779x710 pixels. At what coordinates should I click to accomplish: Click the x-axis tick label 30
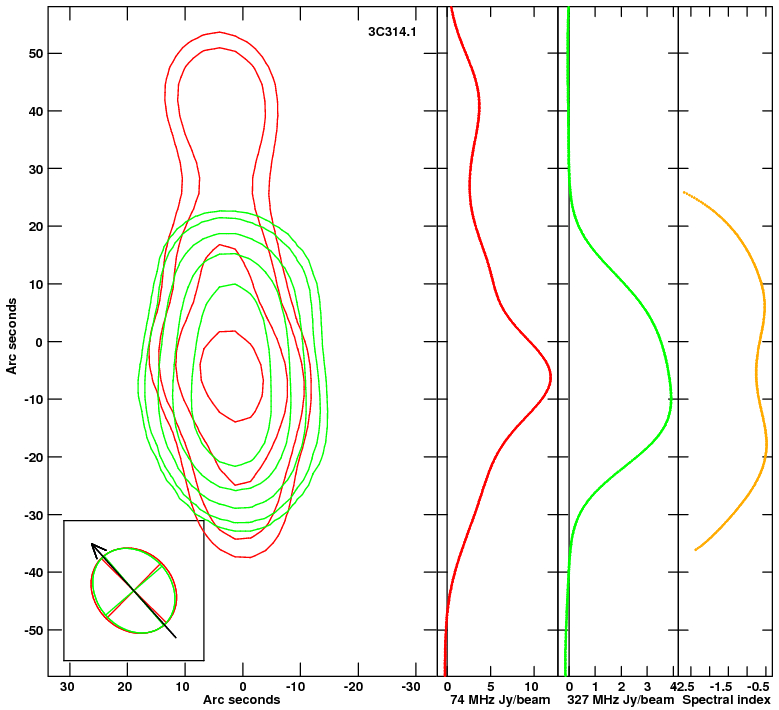tap(67, 687)
